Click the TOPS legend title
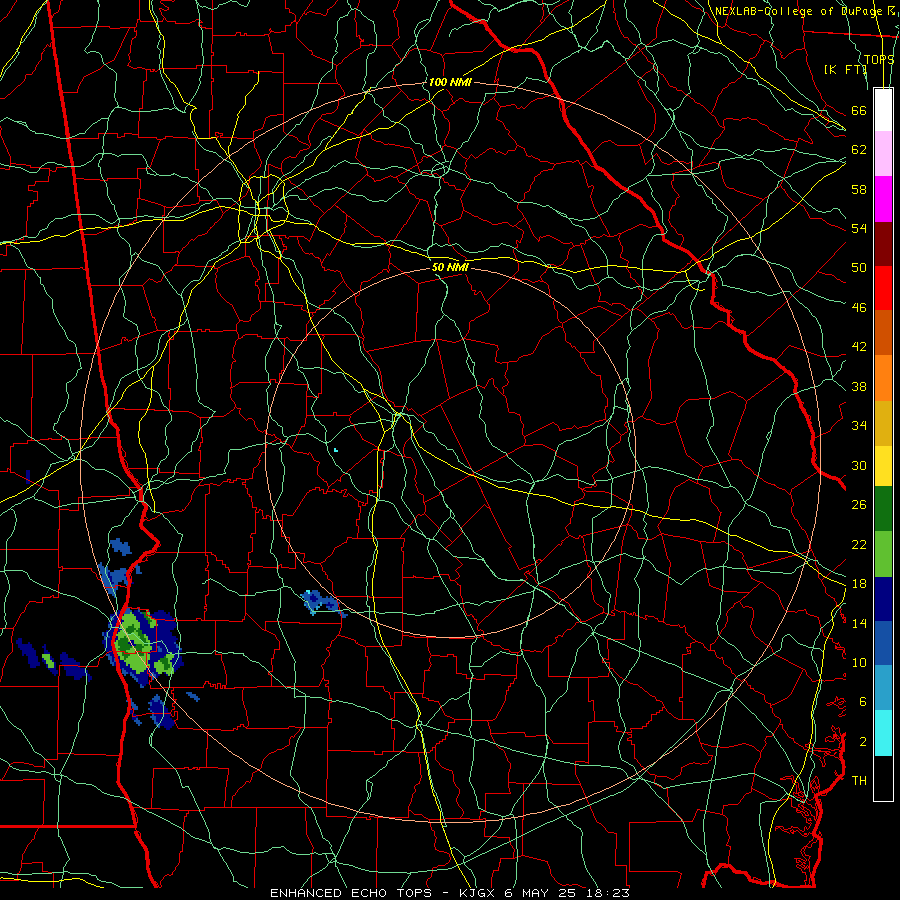 pos(879,59)
